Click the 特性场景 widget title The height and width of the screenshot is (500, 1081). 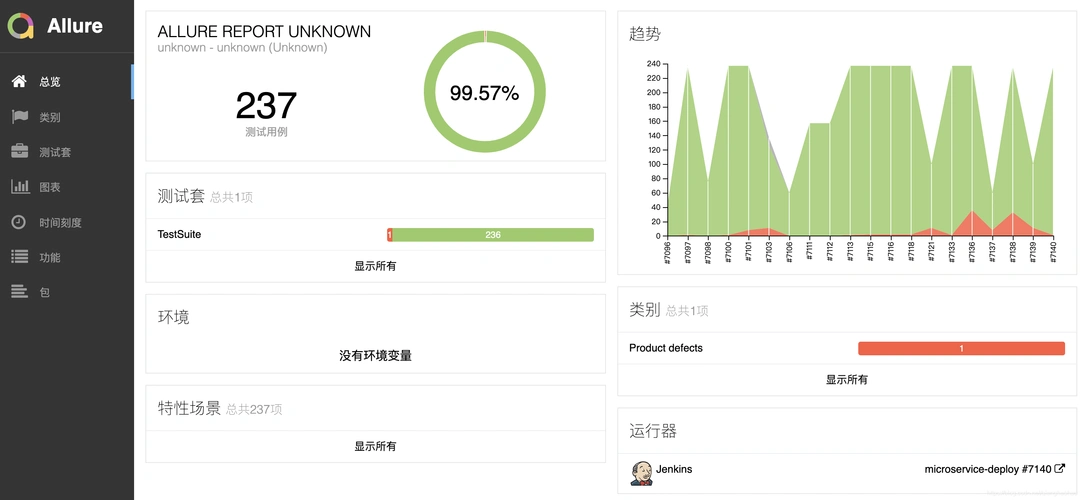click(x=189, y=408)
